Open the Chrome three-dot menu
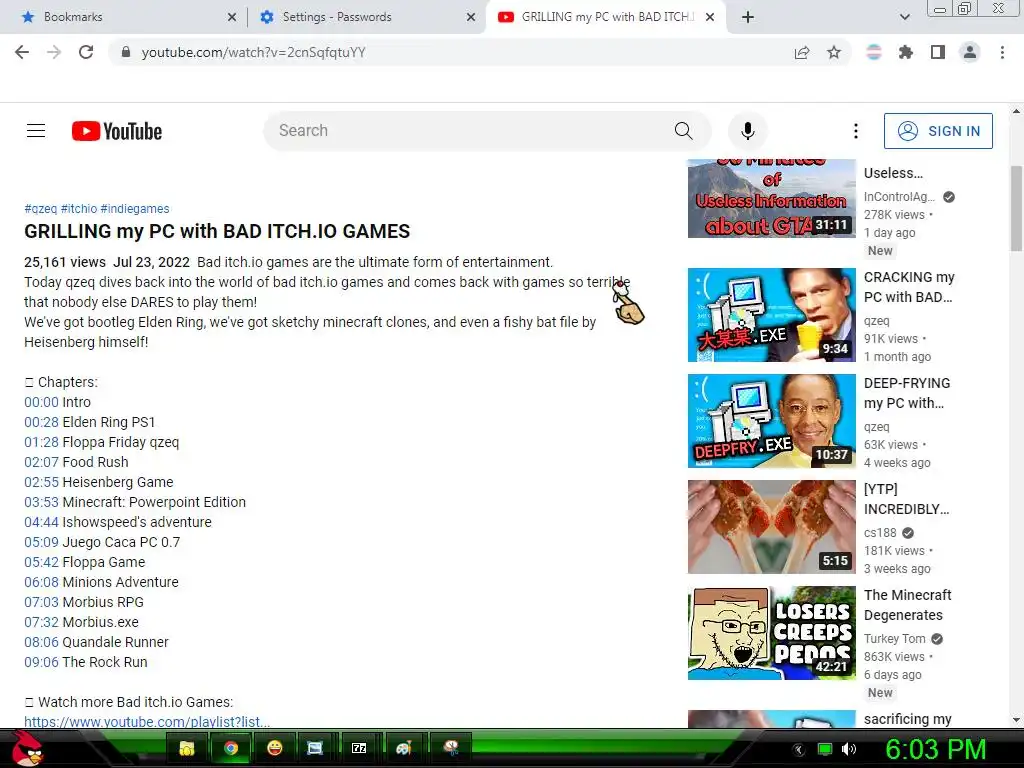The width and height of the screenshot is (1024, 768). click(x=1002, y=52)
